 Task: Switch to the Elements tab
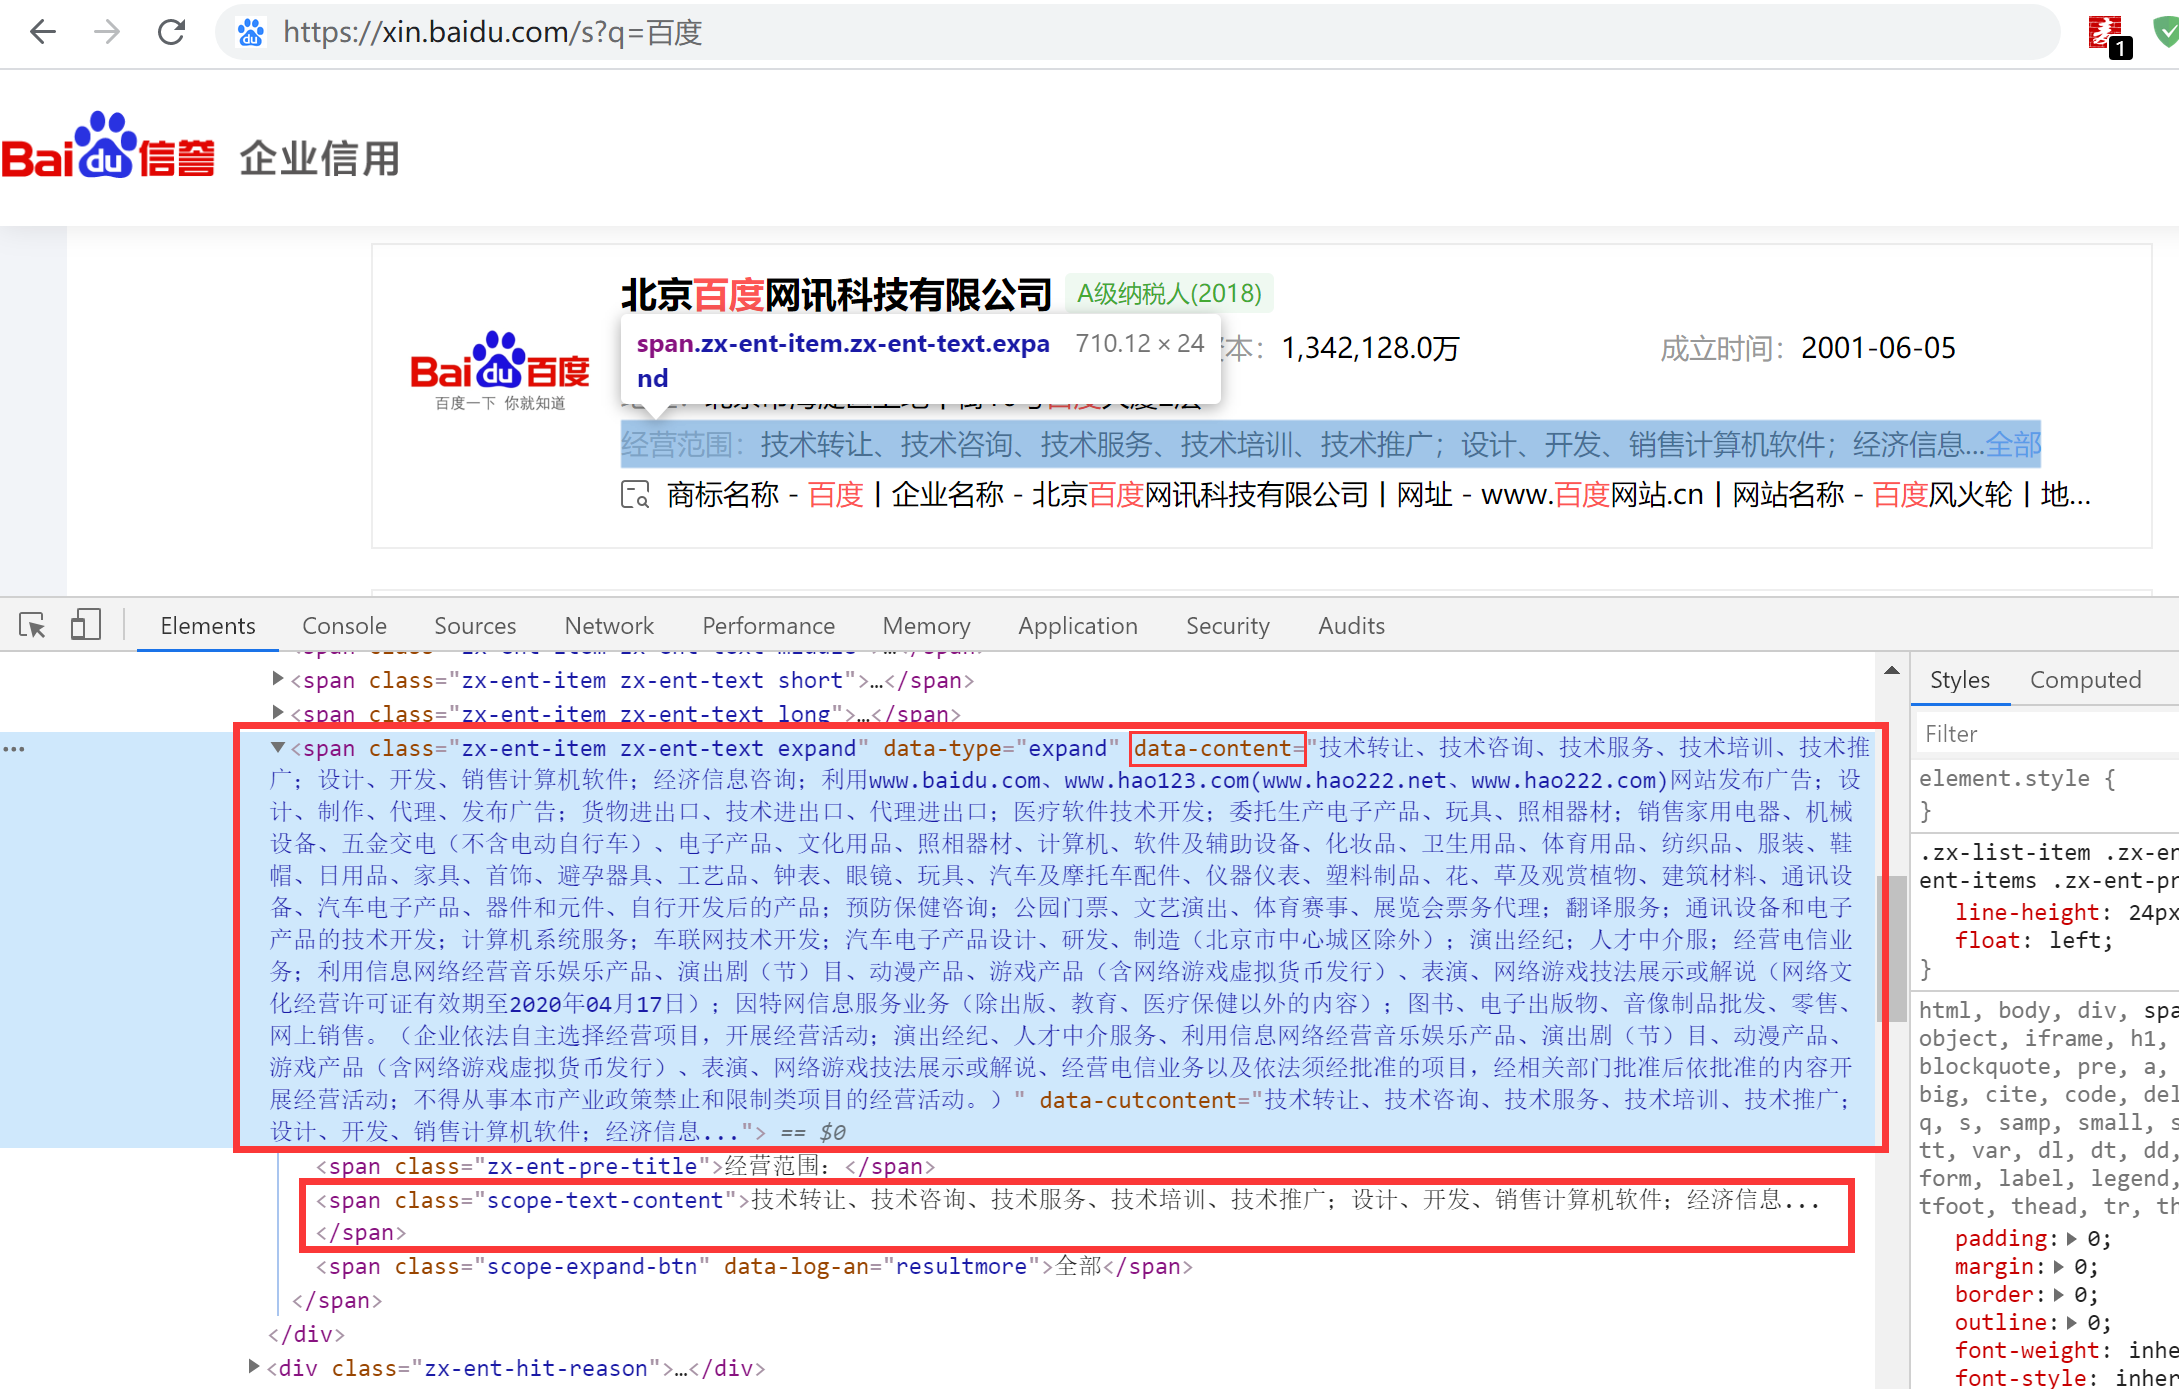[208, 626]
